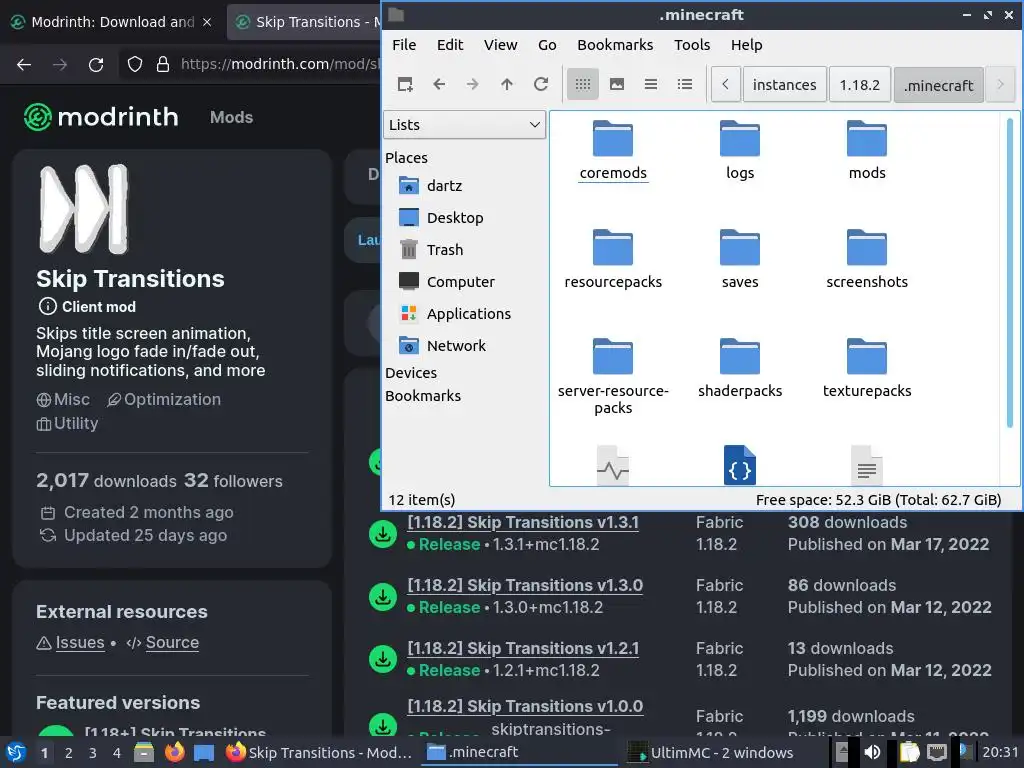Switch to Skip Transitions browser tab

pos(304,22)
